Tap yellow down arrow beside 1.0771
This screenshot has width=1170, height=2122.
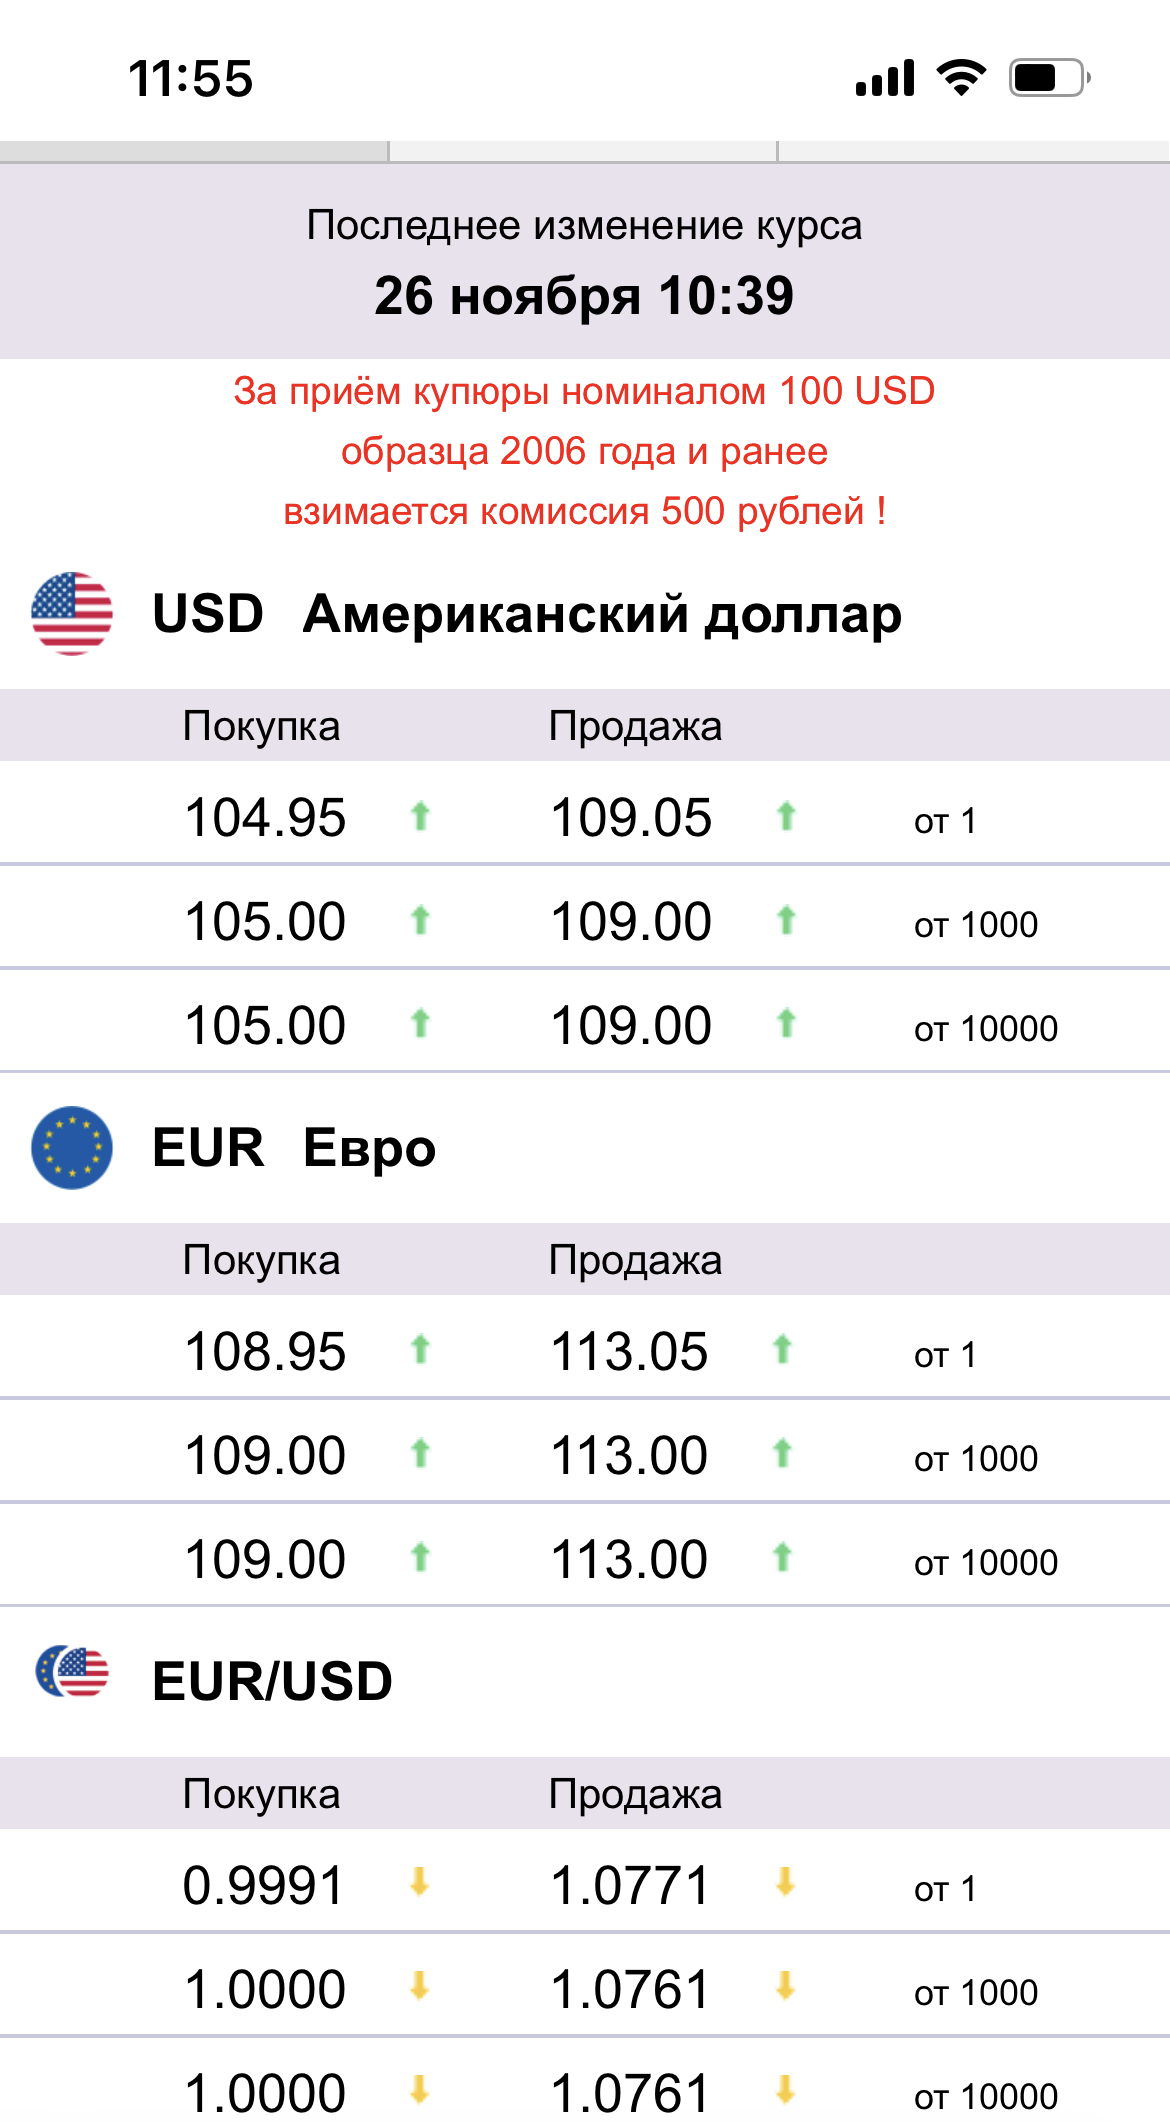786,1883
